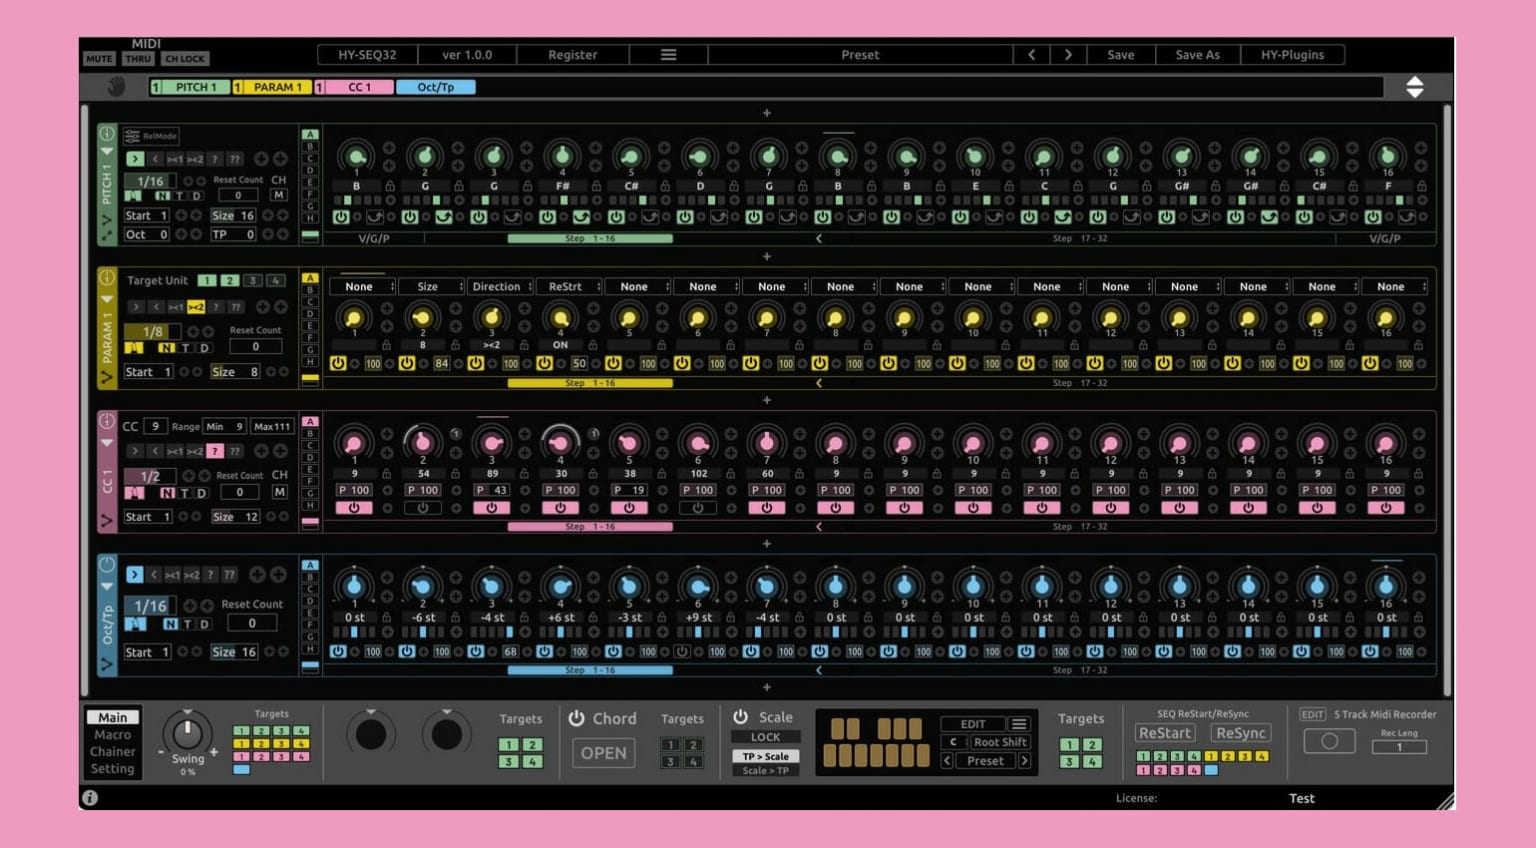The image size is (1536, 848).
Task: Click the Swing knob
Action: point(187,733)
